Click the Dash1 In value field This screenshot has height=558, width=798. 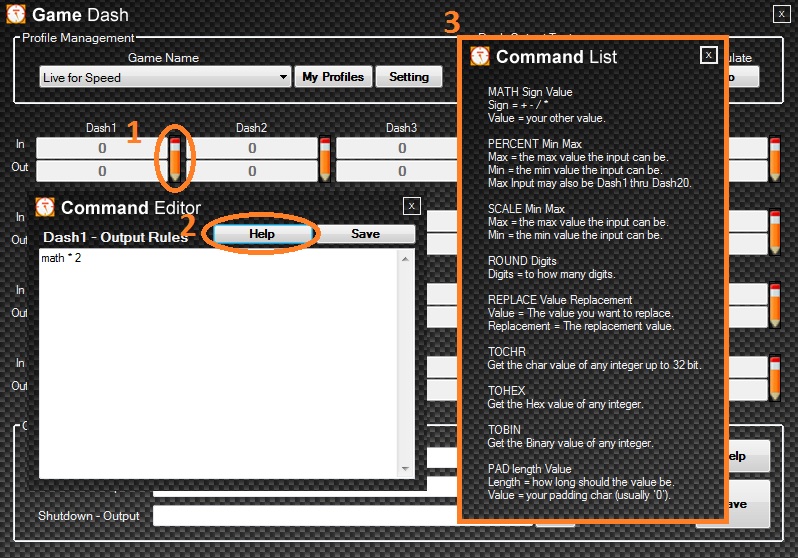[x=102, y=148]
